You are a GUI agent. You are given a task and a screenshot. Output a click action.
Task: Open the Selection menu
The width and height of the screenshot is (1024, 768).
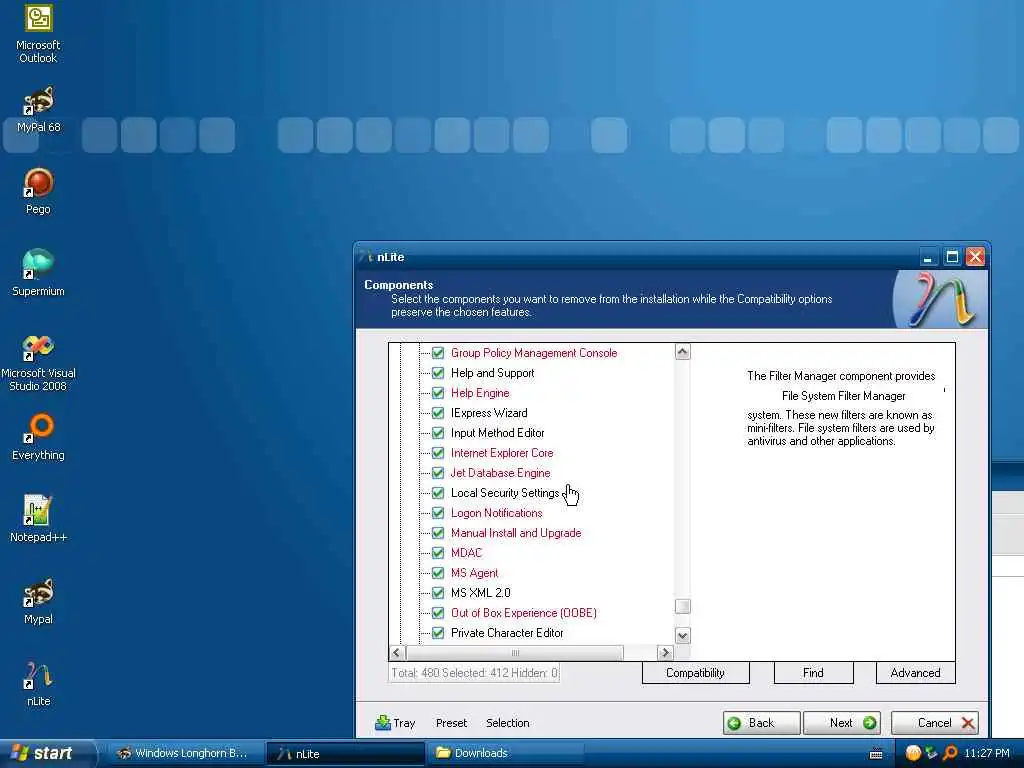pyautogui.click(x=507, y=723)
